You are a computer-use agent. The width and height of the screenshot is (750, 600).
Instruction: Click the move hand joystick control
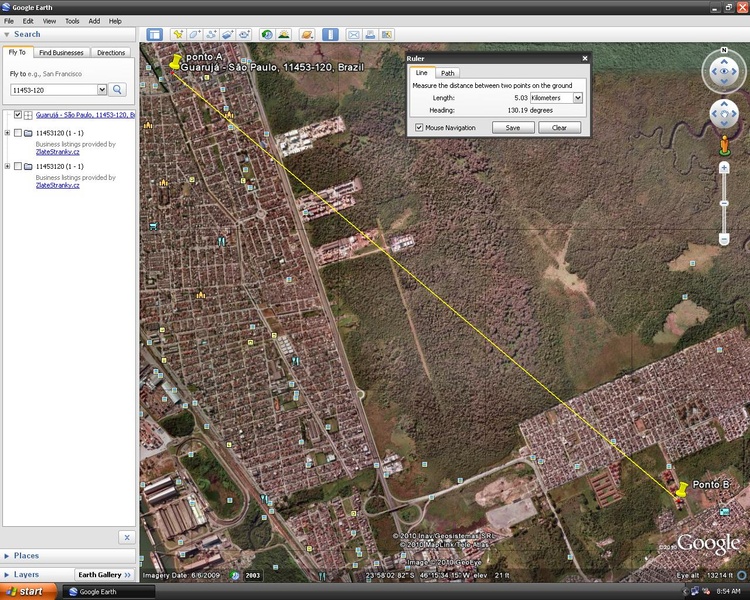point(724,114)
